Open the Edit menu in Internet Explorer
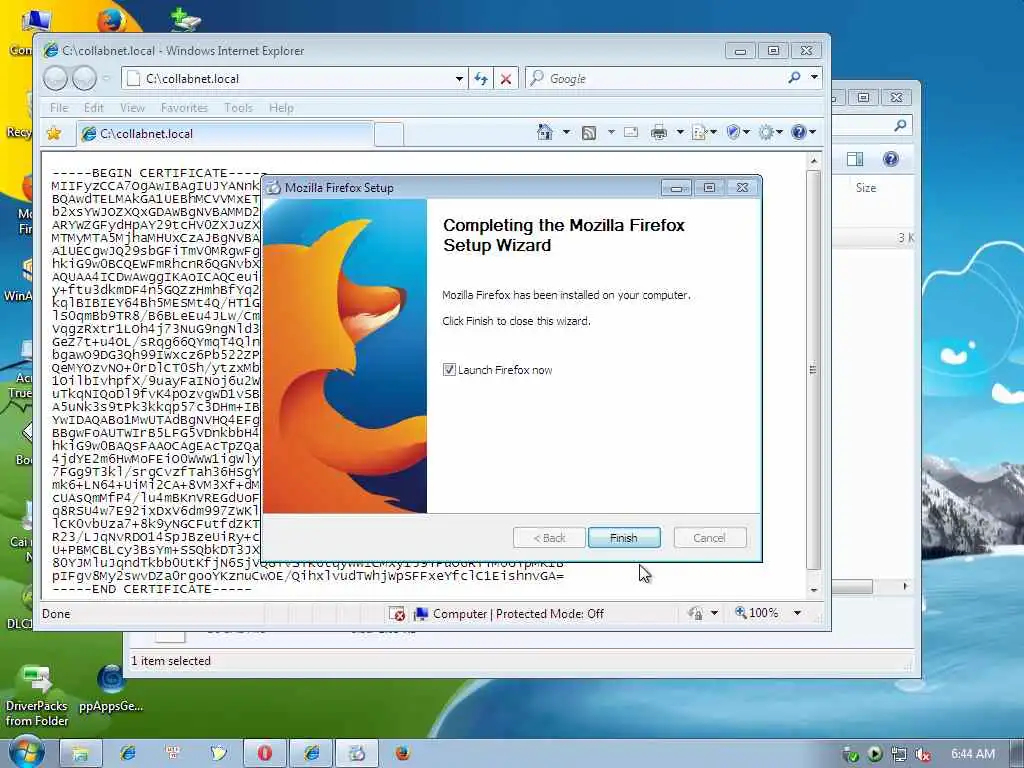 tap(93, 108)
